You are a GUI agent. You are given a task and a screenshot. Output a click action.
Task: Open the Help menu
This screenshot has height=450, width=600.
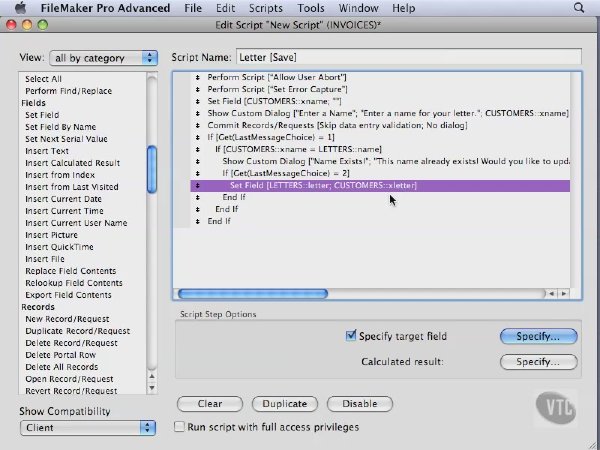pos(403,8)
